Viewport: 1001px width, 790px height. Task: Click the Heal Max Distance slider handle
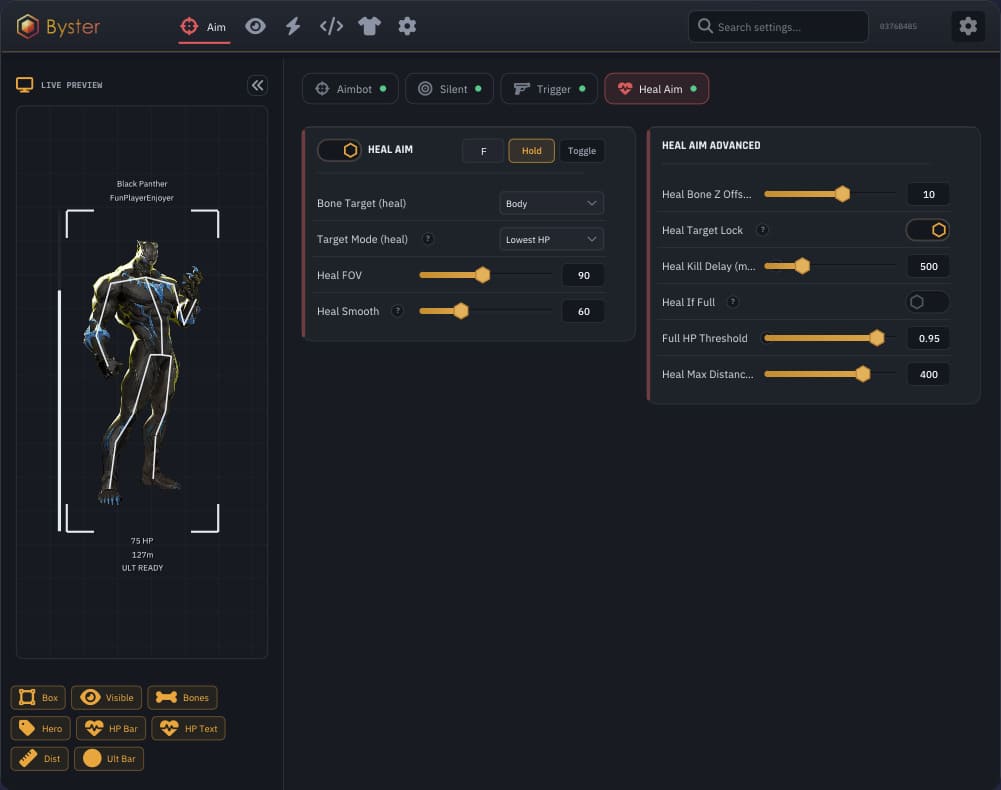pos(863,374)
